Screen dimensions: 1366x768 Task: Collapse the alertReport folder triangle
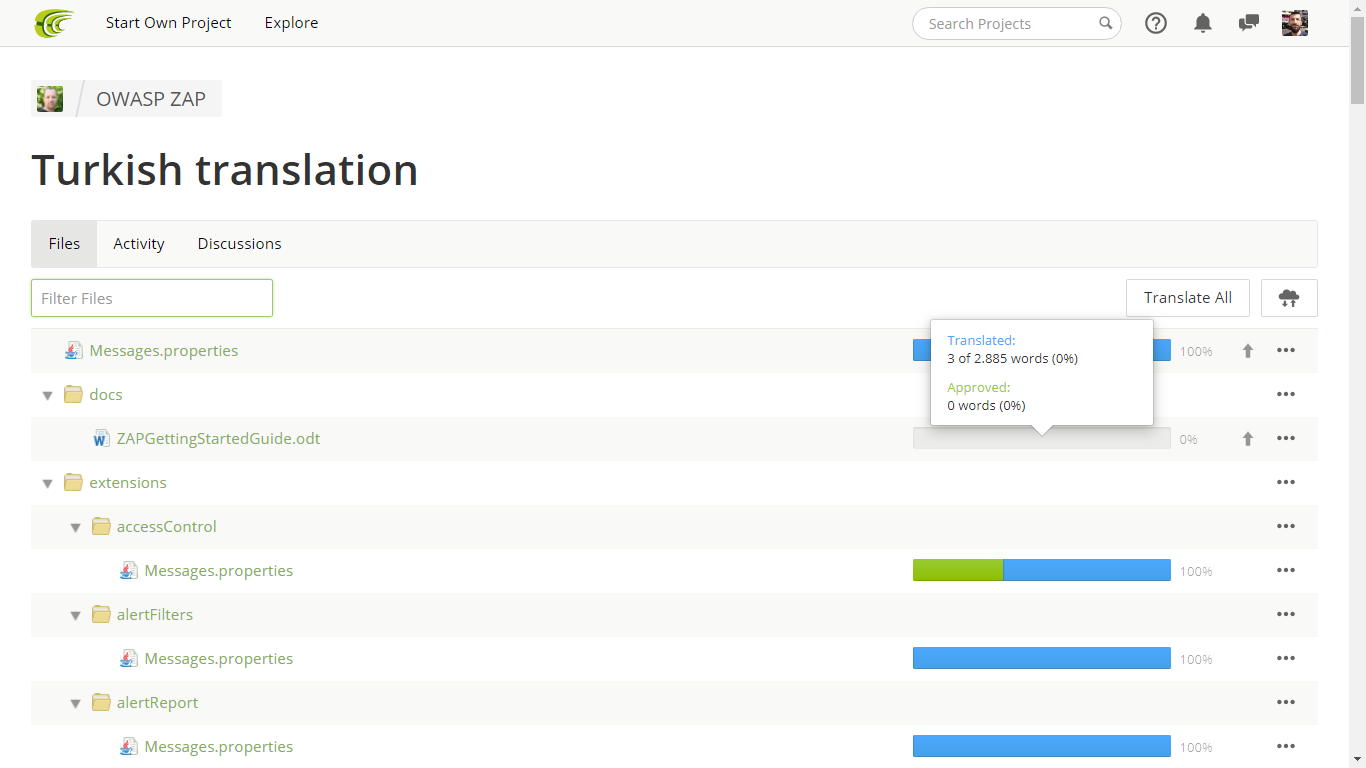75,703
